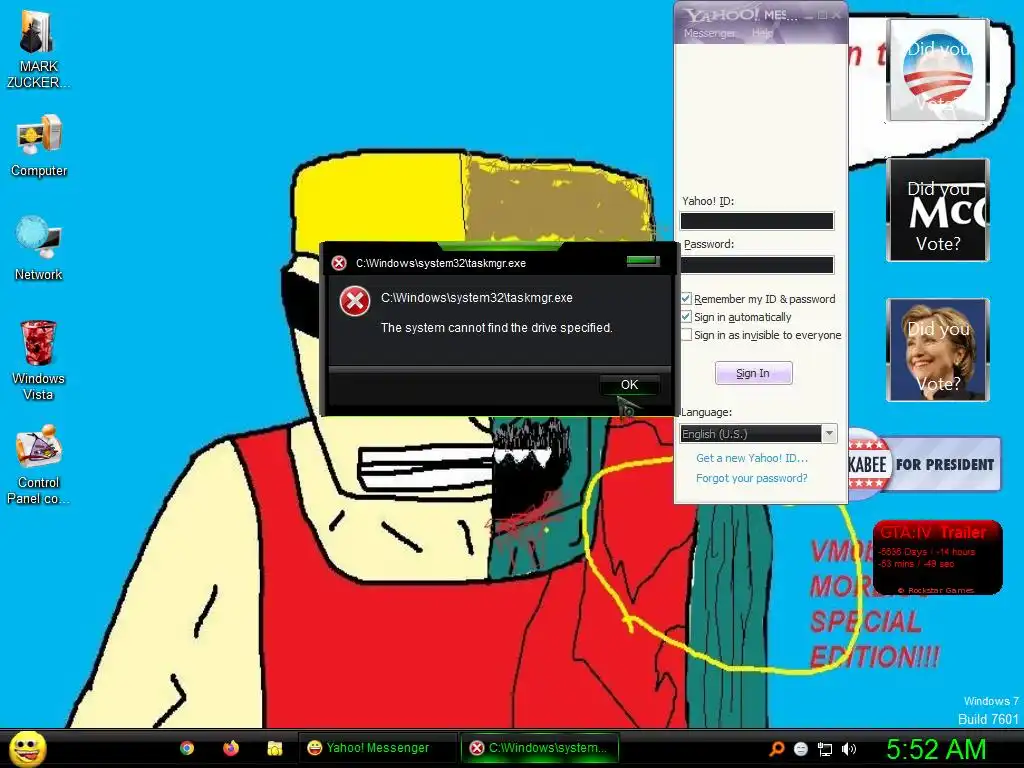Open the volume speaker tray icon
Viewport: 1024px width, 768px height.
[848, 749]
